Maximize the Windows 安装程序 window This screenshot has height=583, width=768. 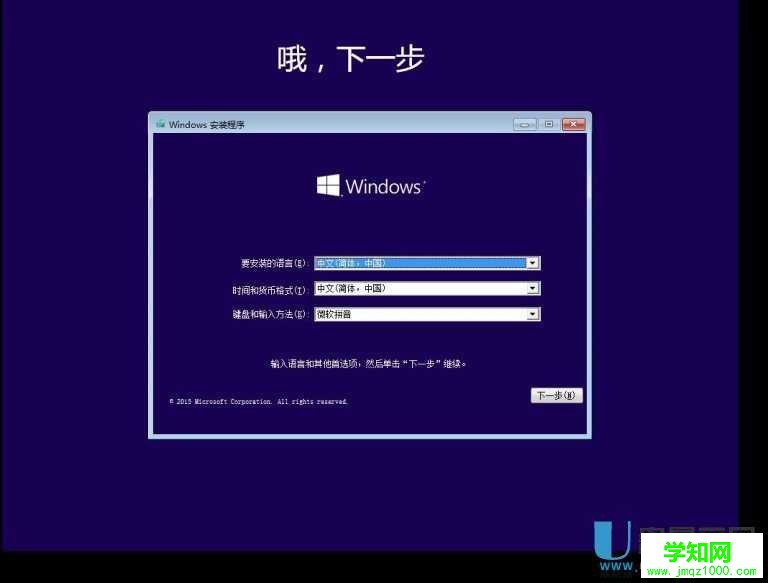[549, 124]
